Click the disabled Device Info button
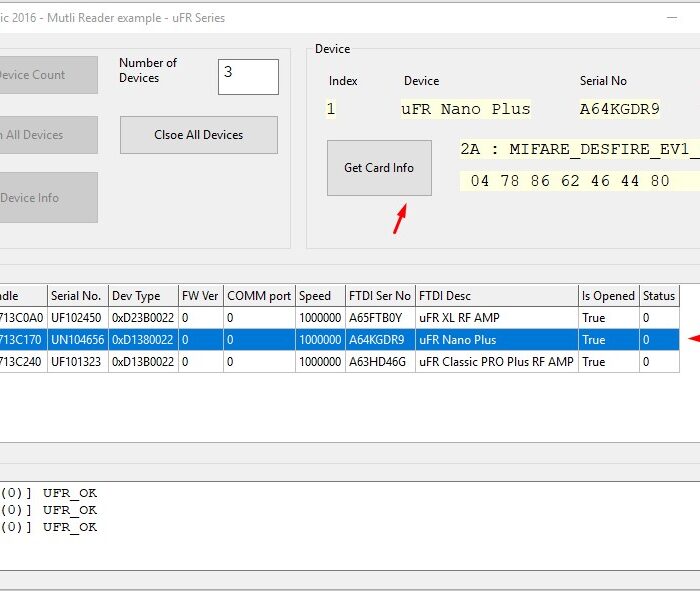 [48, 197]
